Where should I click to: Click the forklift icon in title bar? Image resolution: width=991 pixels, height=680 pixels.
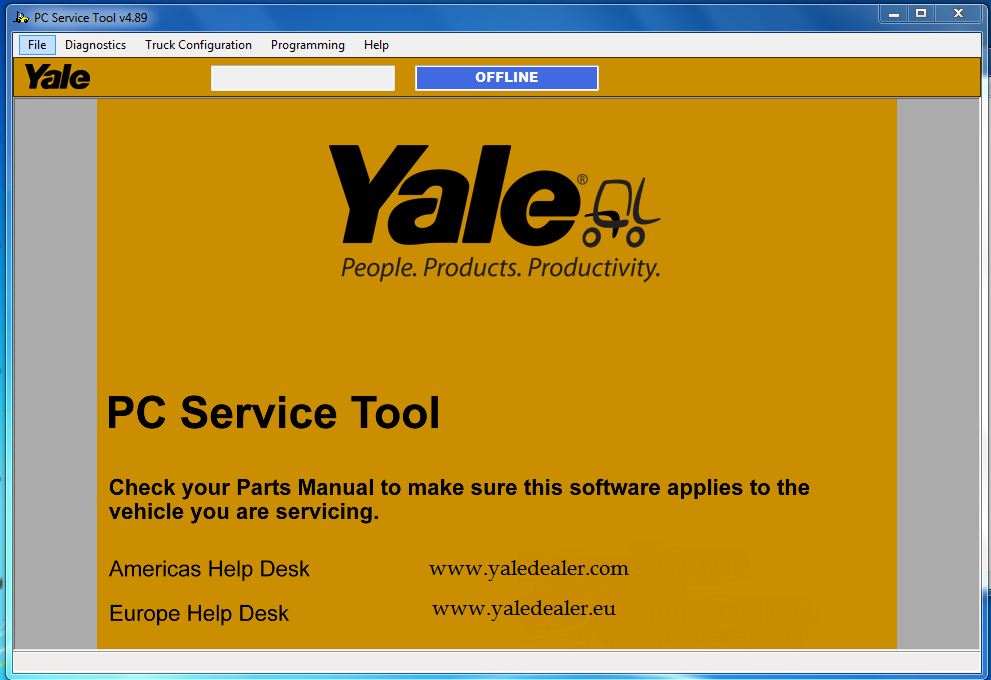click(x=21, y=18)
